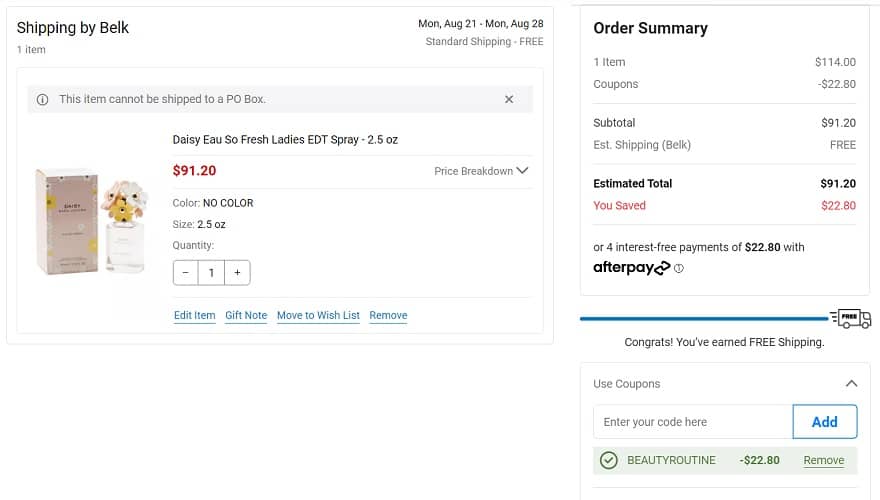Image resolution: width=880 pixels, height=500 pixels.
Task: Collapse the Use Coupons section
Action: point(851,383)
